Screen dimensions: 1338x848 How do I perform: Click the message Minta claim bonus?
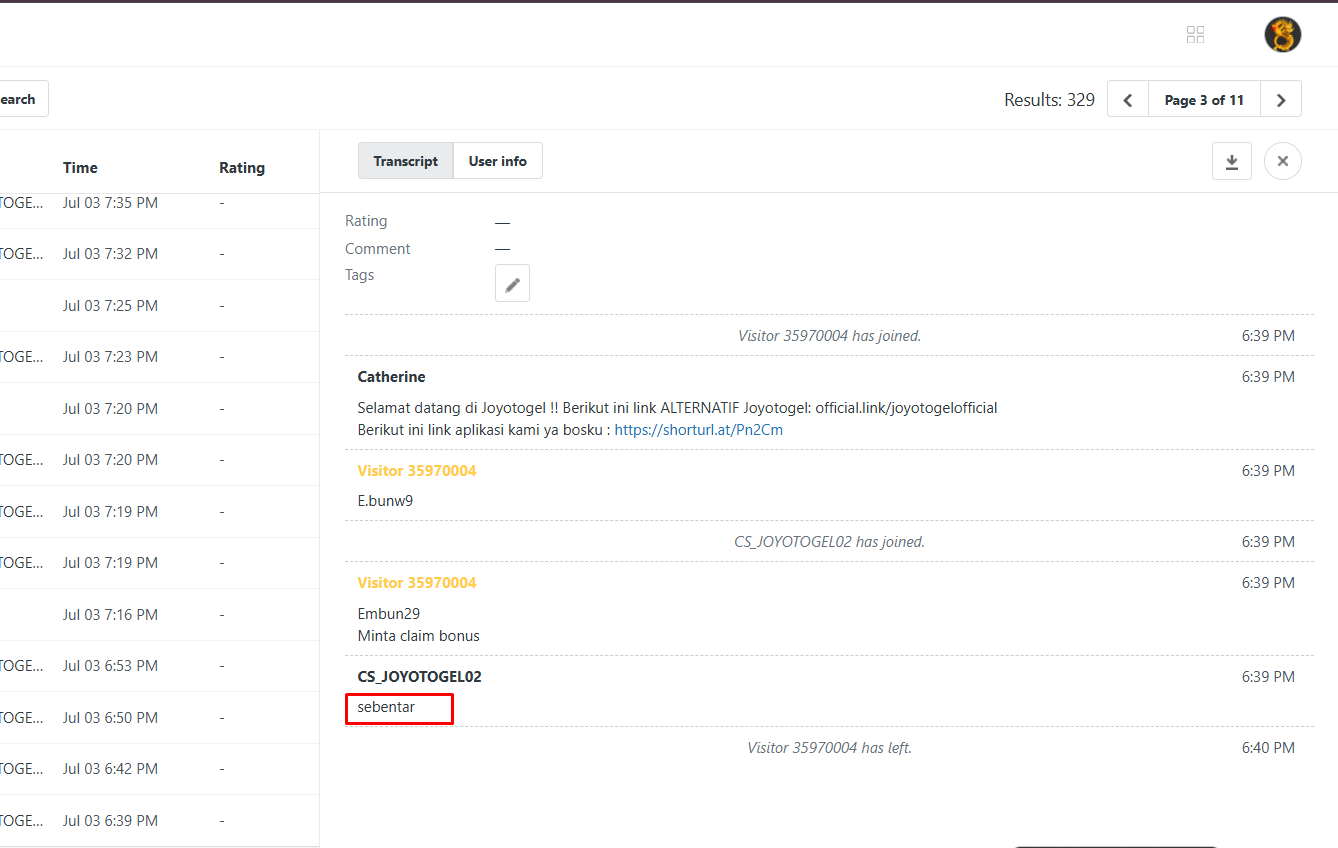click(x=419, y=636)
